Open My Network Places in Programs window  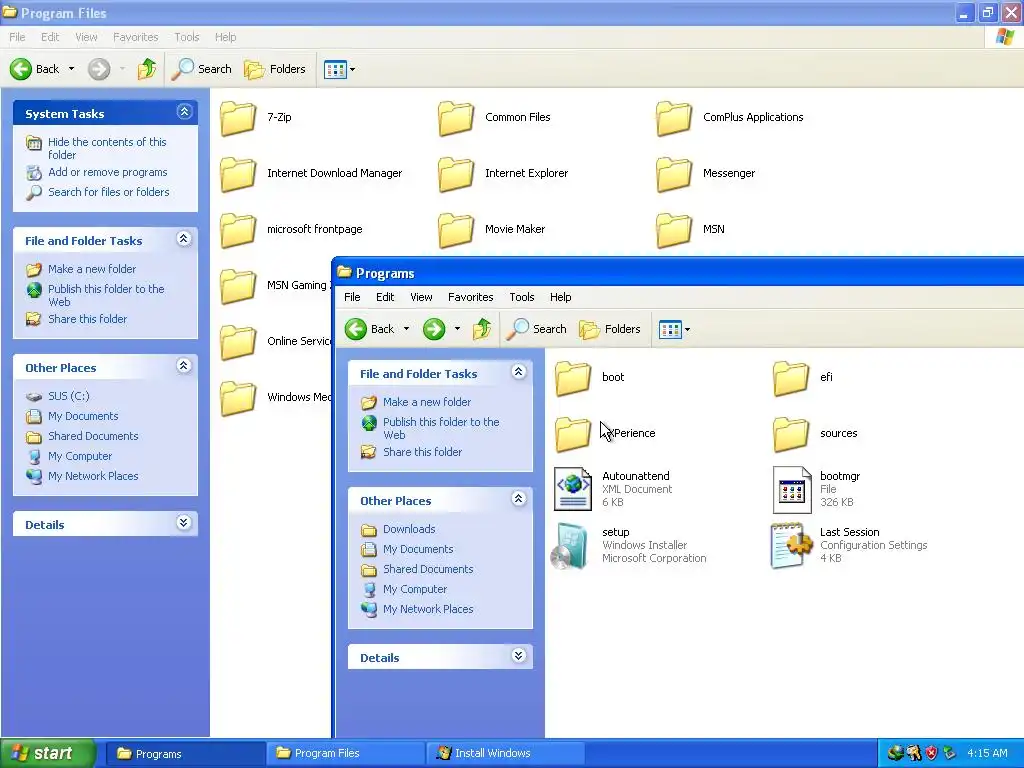tap(428, 609)
